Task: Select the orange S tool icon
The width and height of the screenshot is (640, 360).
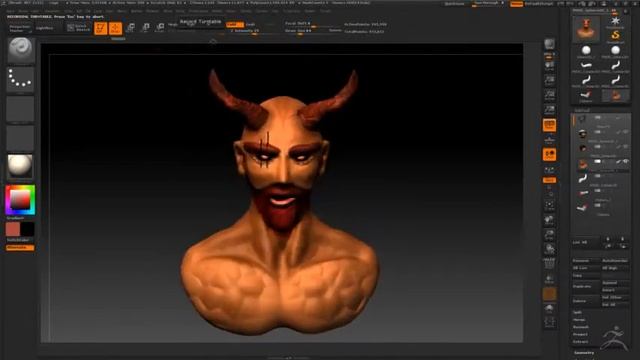Action: (615, 36)
